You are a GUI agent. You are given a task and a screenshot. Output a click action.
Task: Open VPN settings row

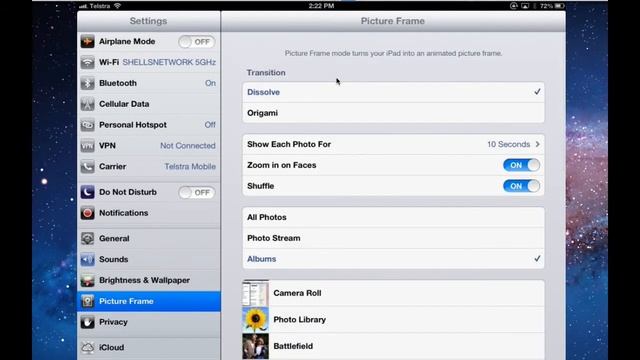click(x=149, y=146)
